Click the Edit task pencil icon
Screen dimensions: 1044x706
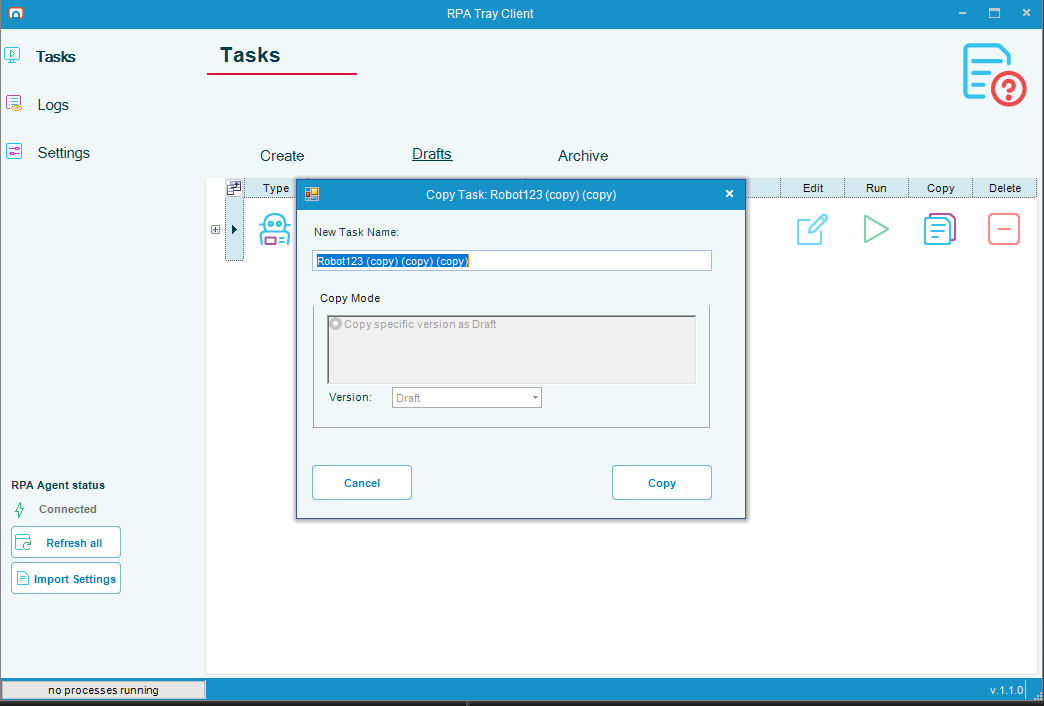coord(812,229)
